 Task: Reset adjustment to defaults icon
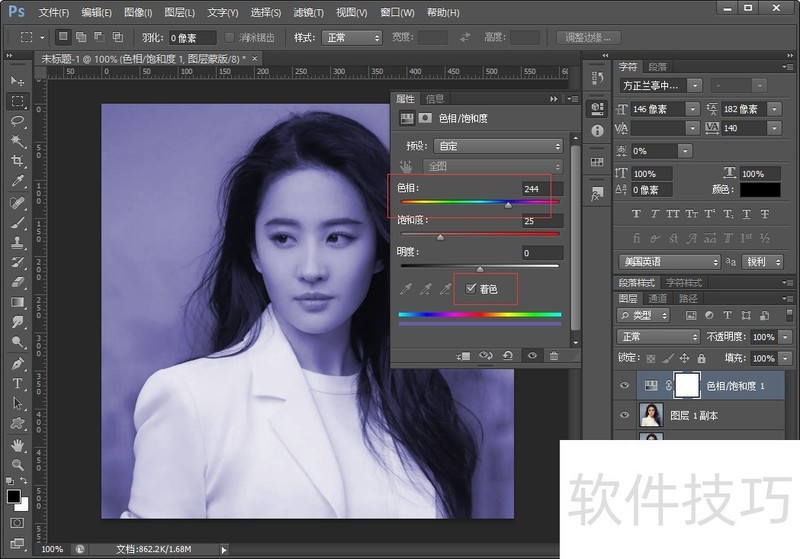(508, 355)
